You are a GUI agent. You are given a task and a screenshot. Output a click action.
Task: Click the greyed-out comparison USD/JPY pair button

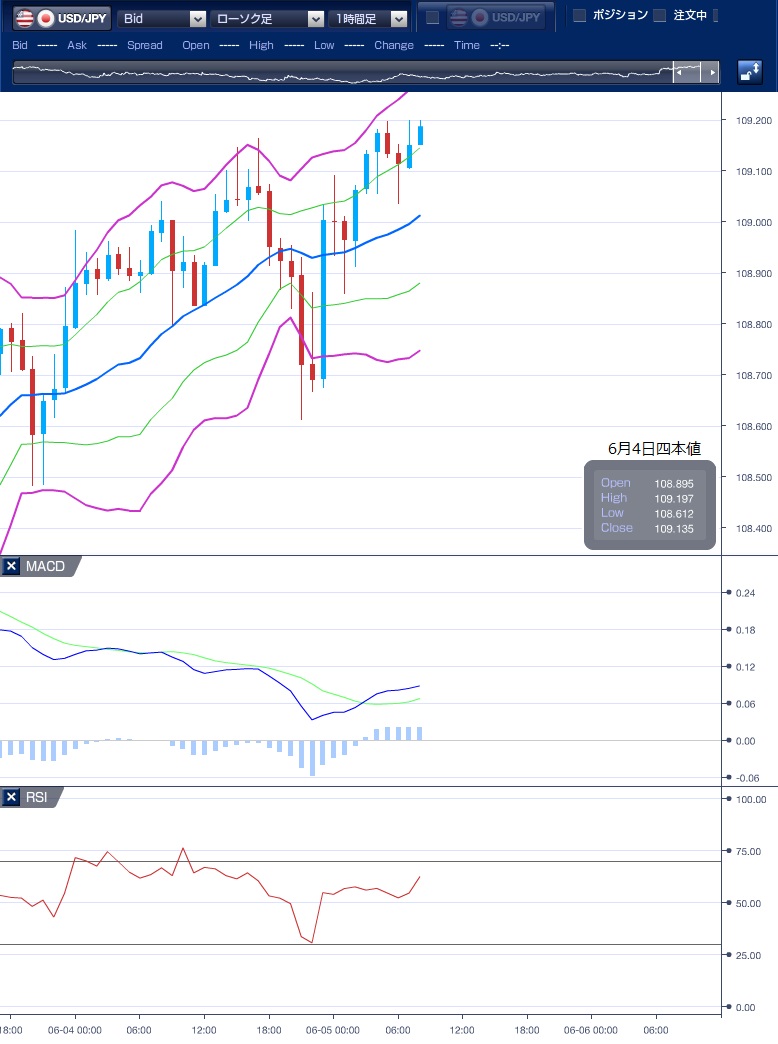(x=495, y=18)
